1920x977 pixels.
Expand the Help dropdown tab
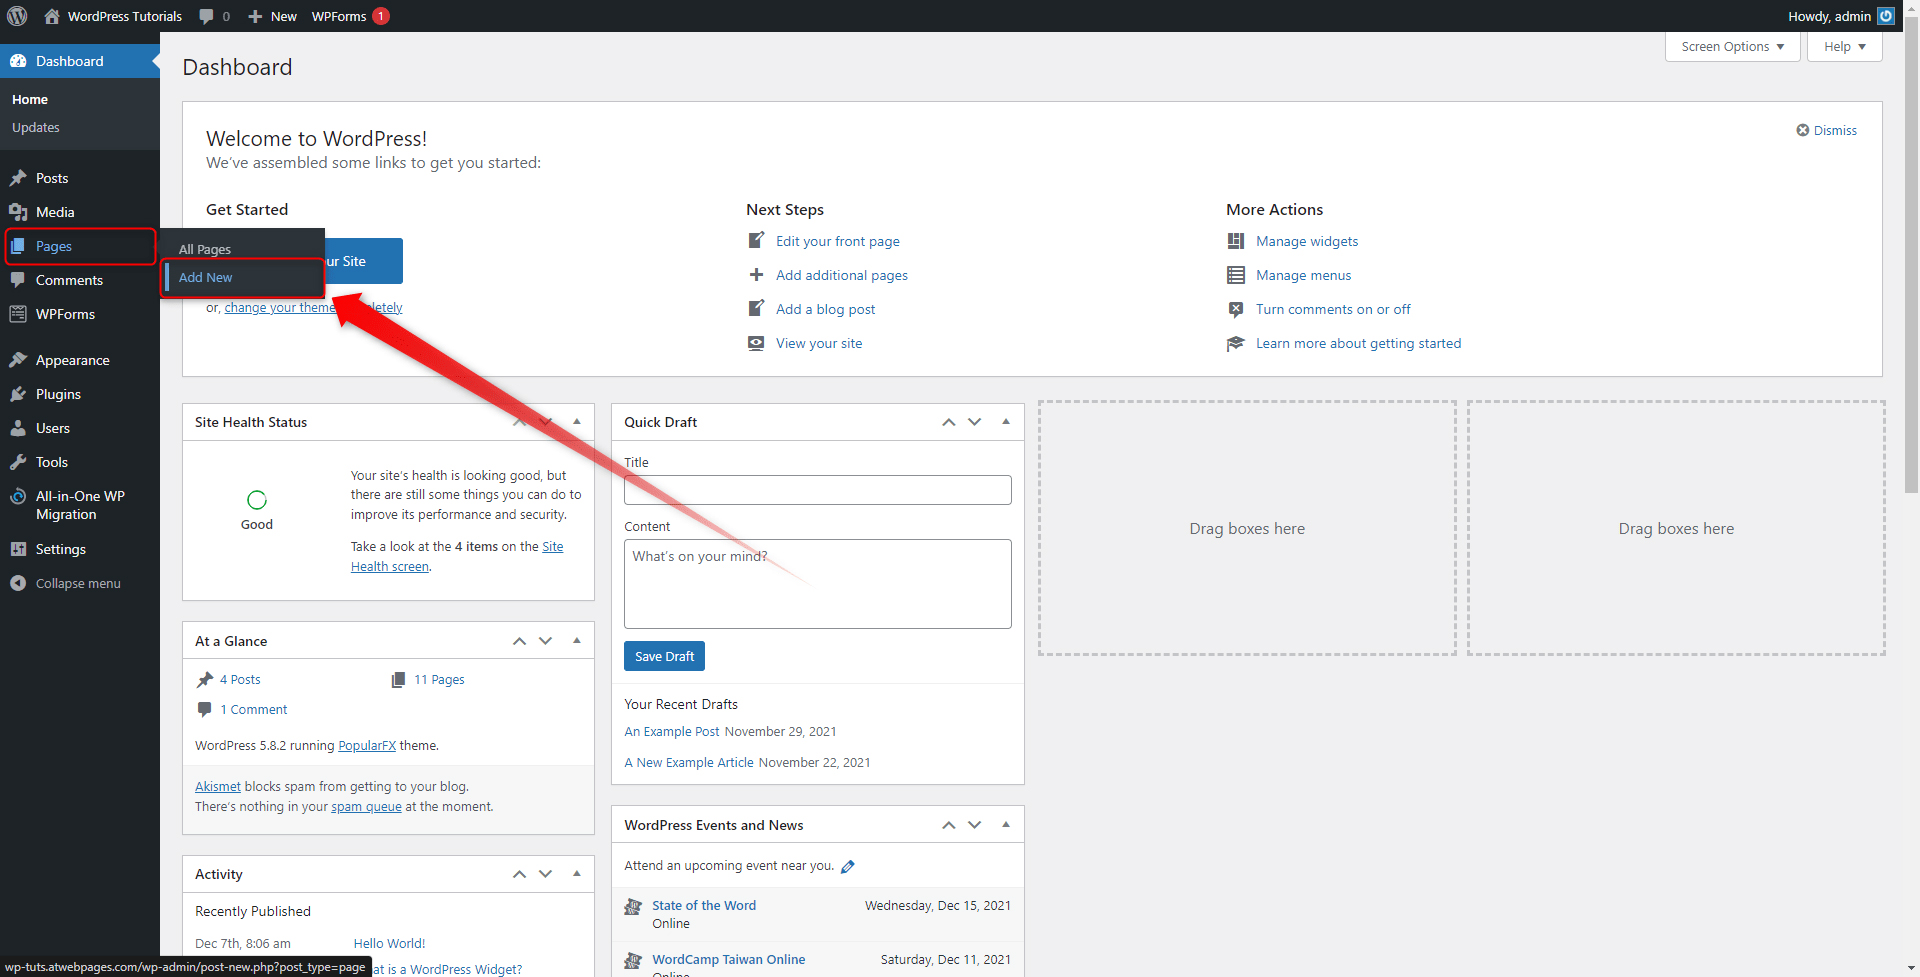[1844, 46]
